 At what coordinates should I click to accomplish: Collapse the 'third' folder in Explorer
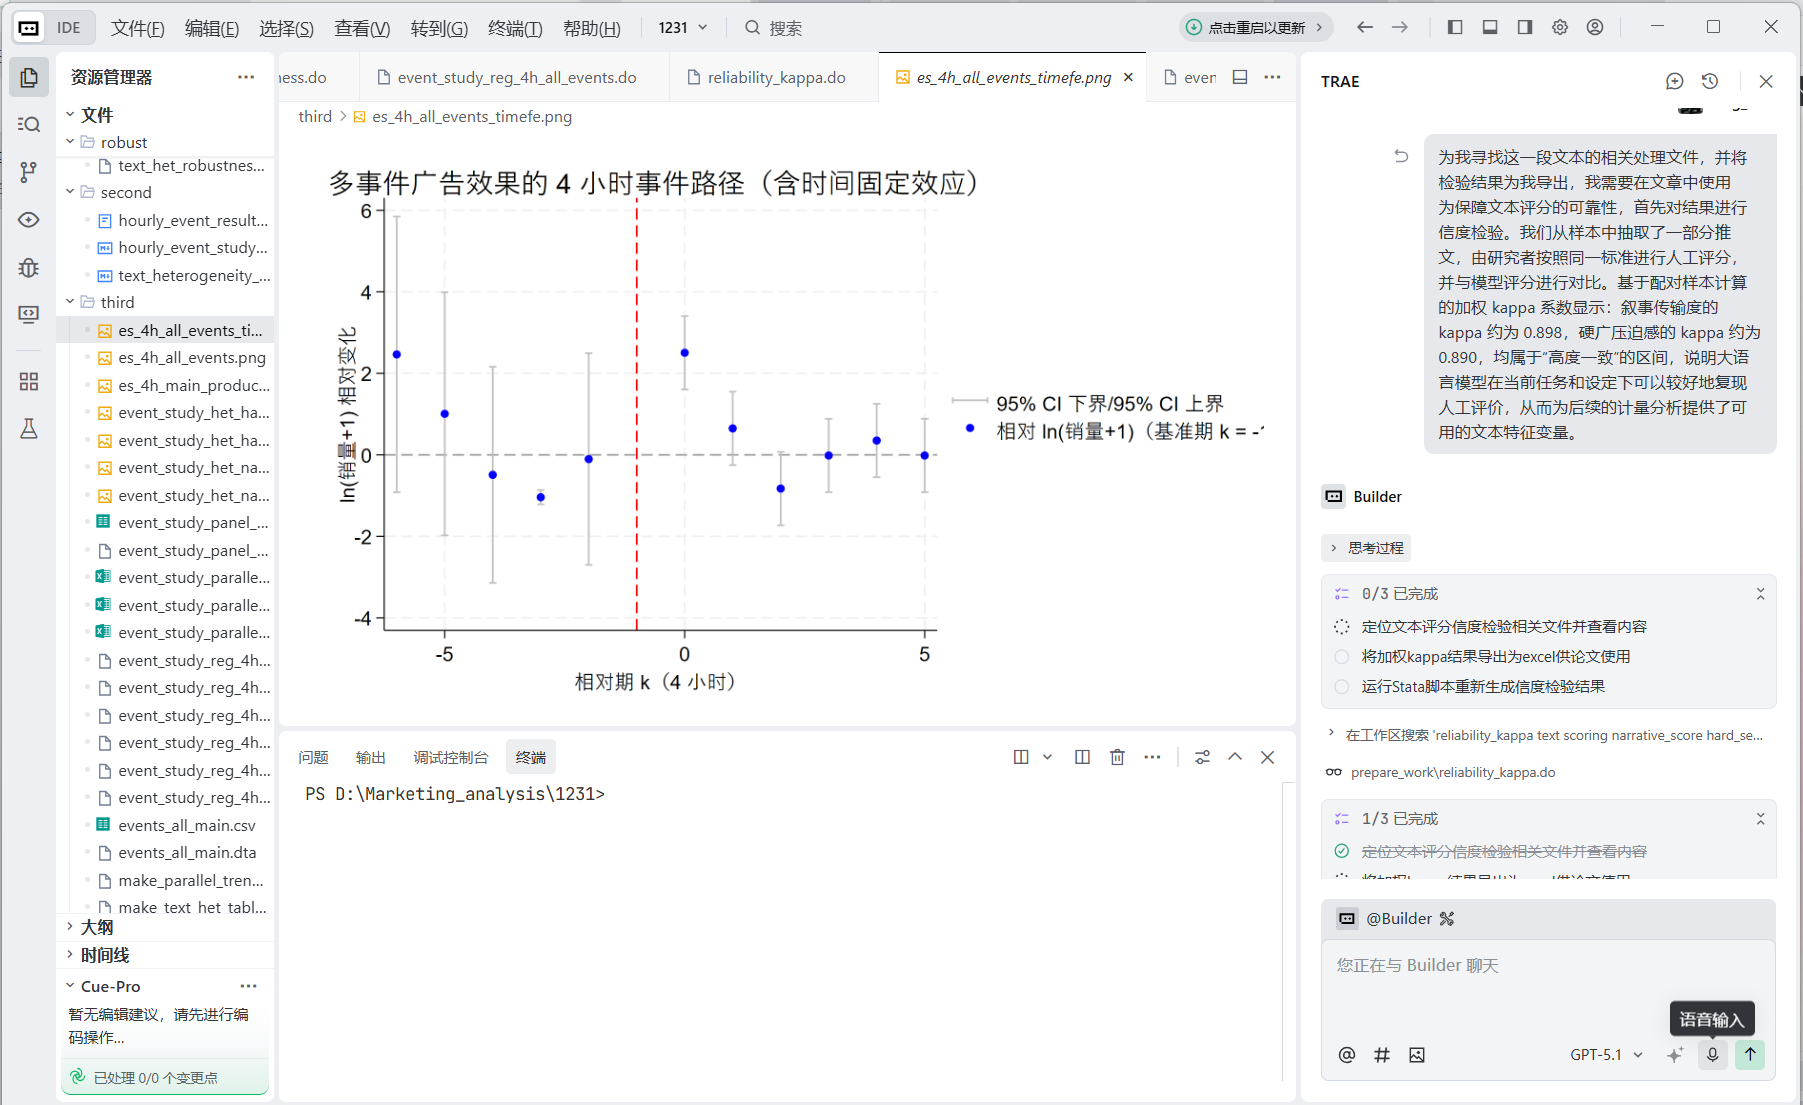click(x=70, y=302)
